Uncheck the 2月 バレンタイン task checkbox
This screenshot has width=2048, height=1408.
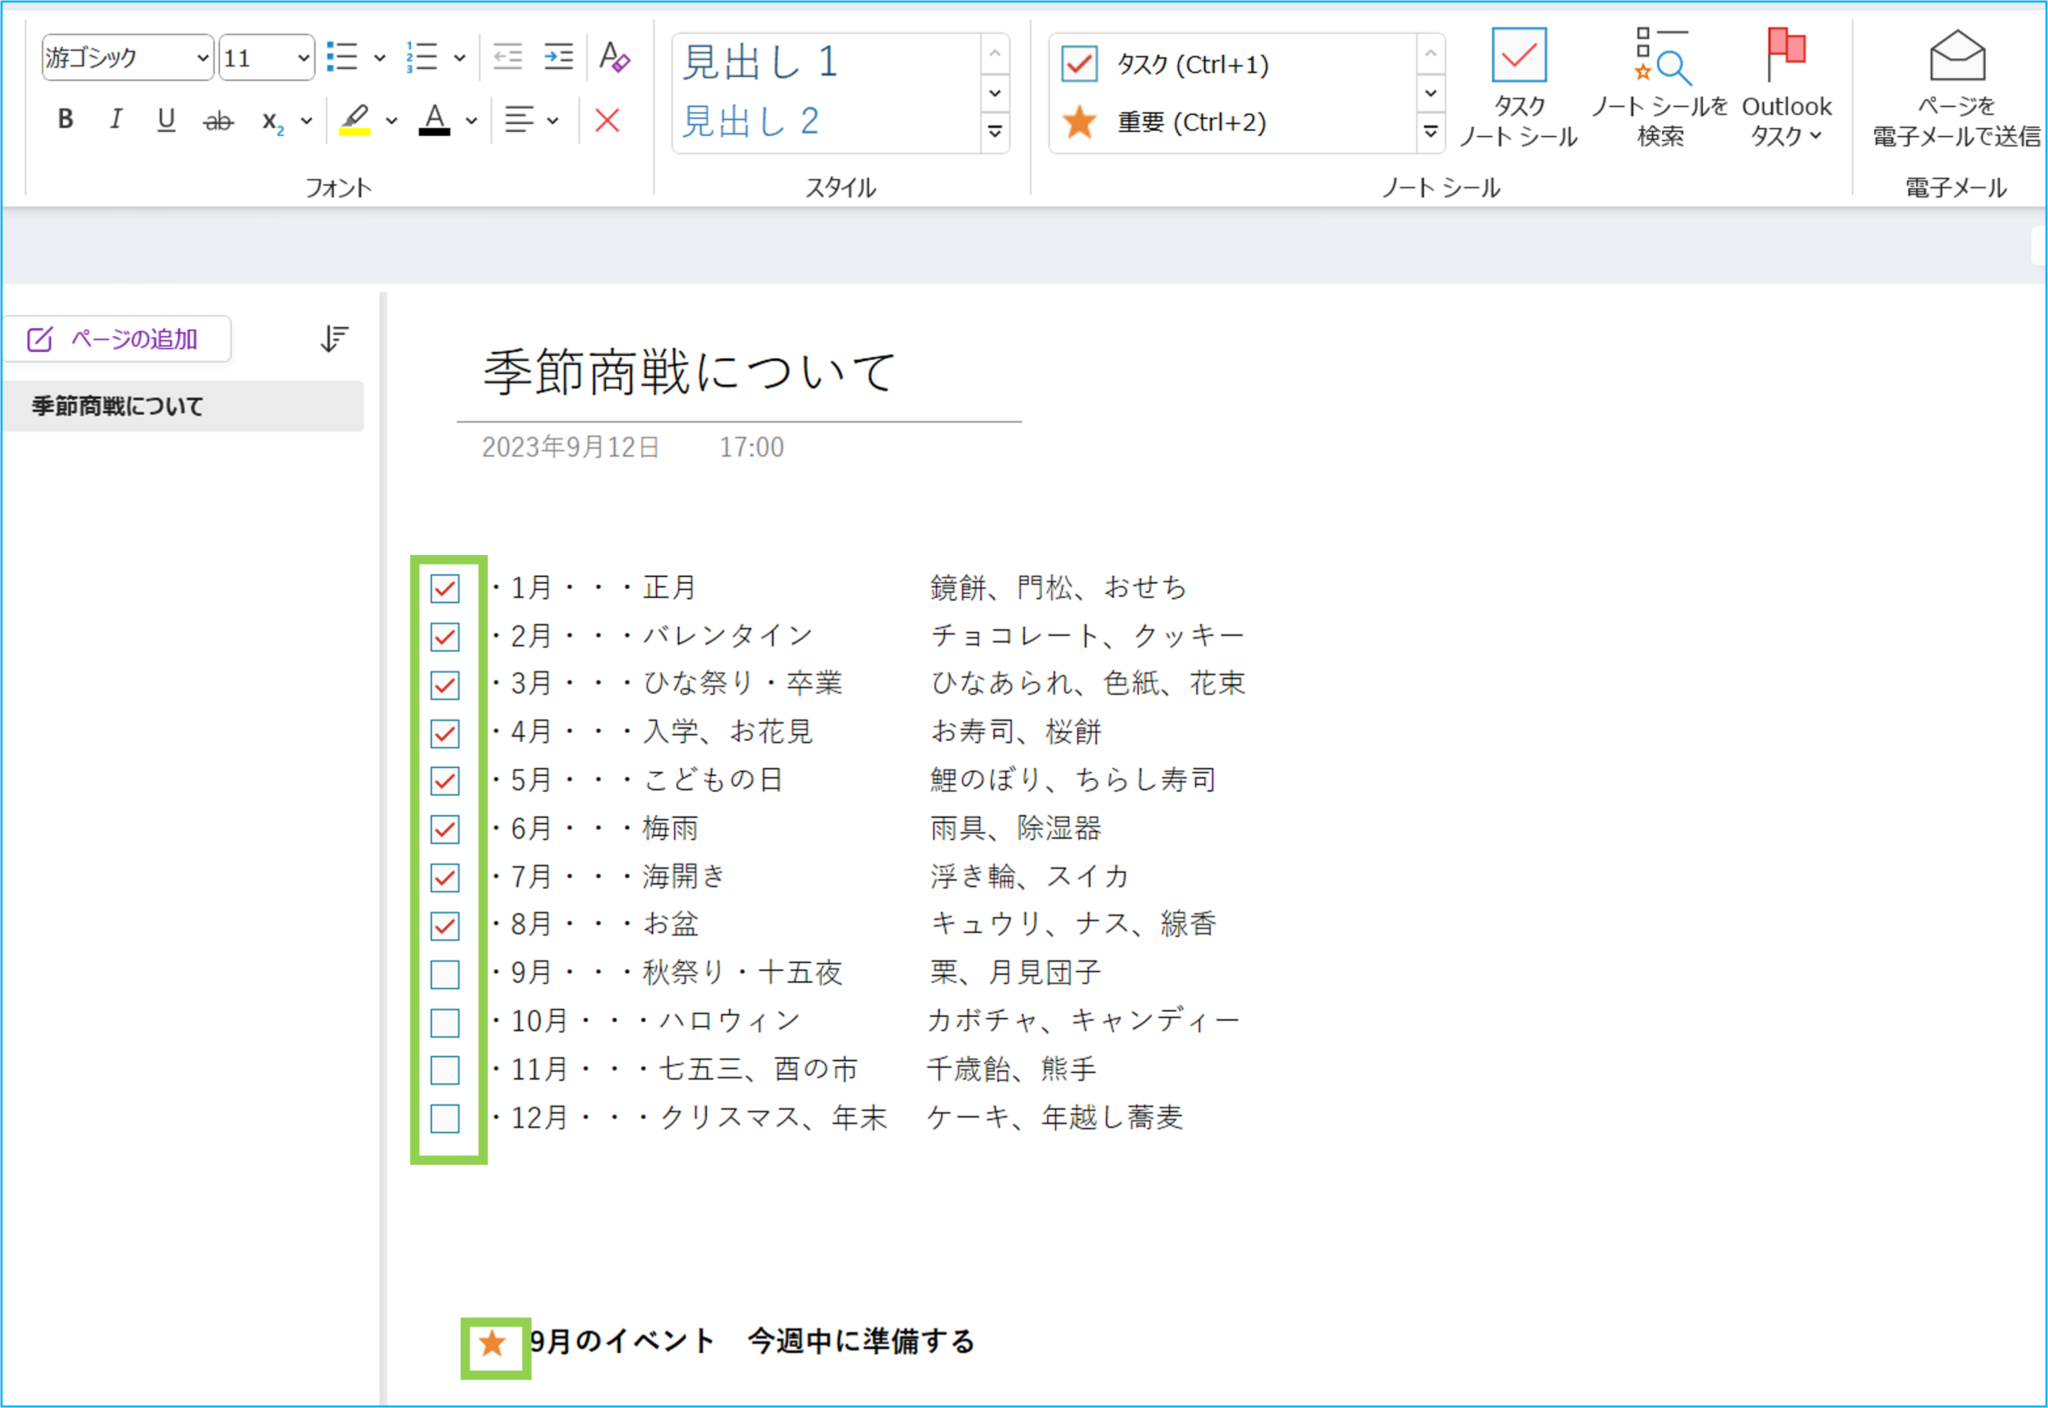click(445, 636)
